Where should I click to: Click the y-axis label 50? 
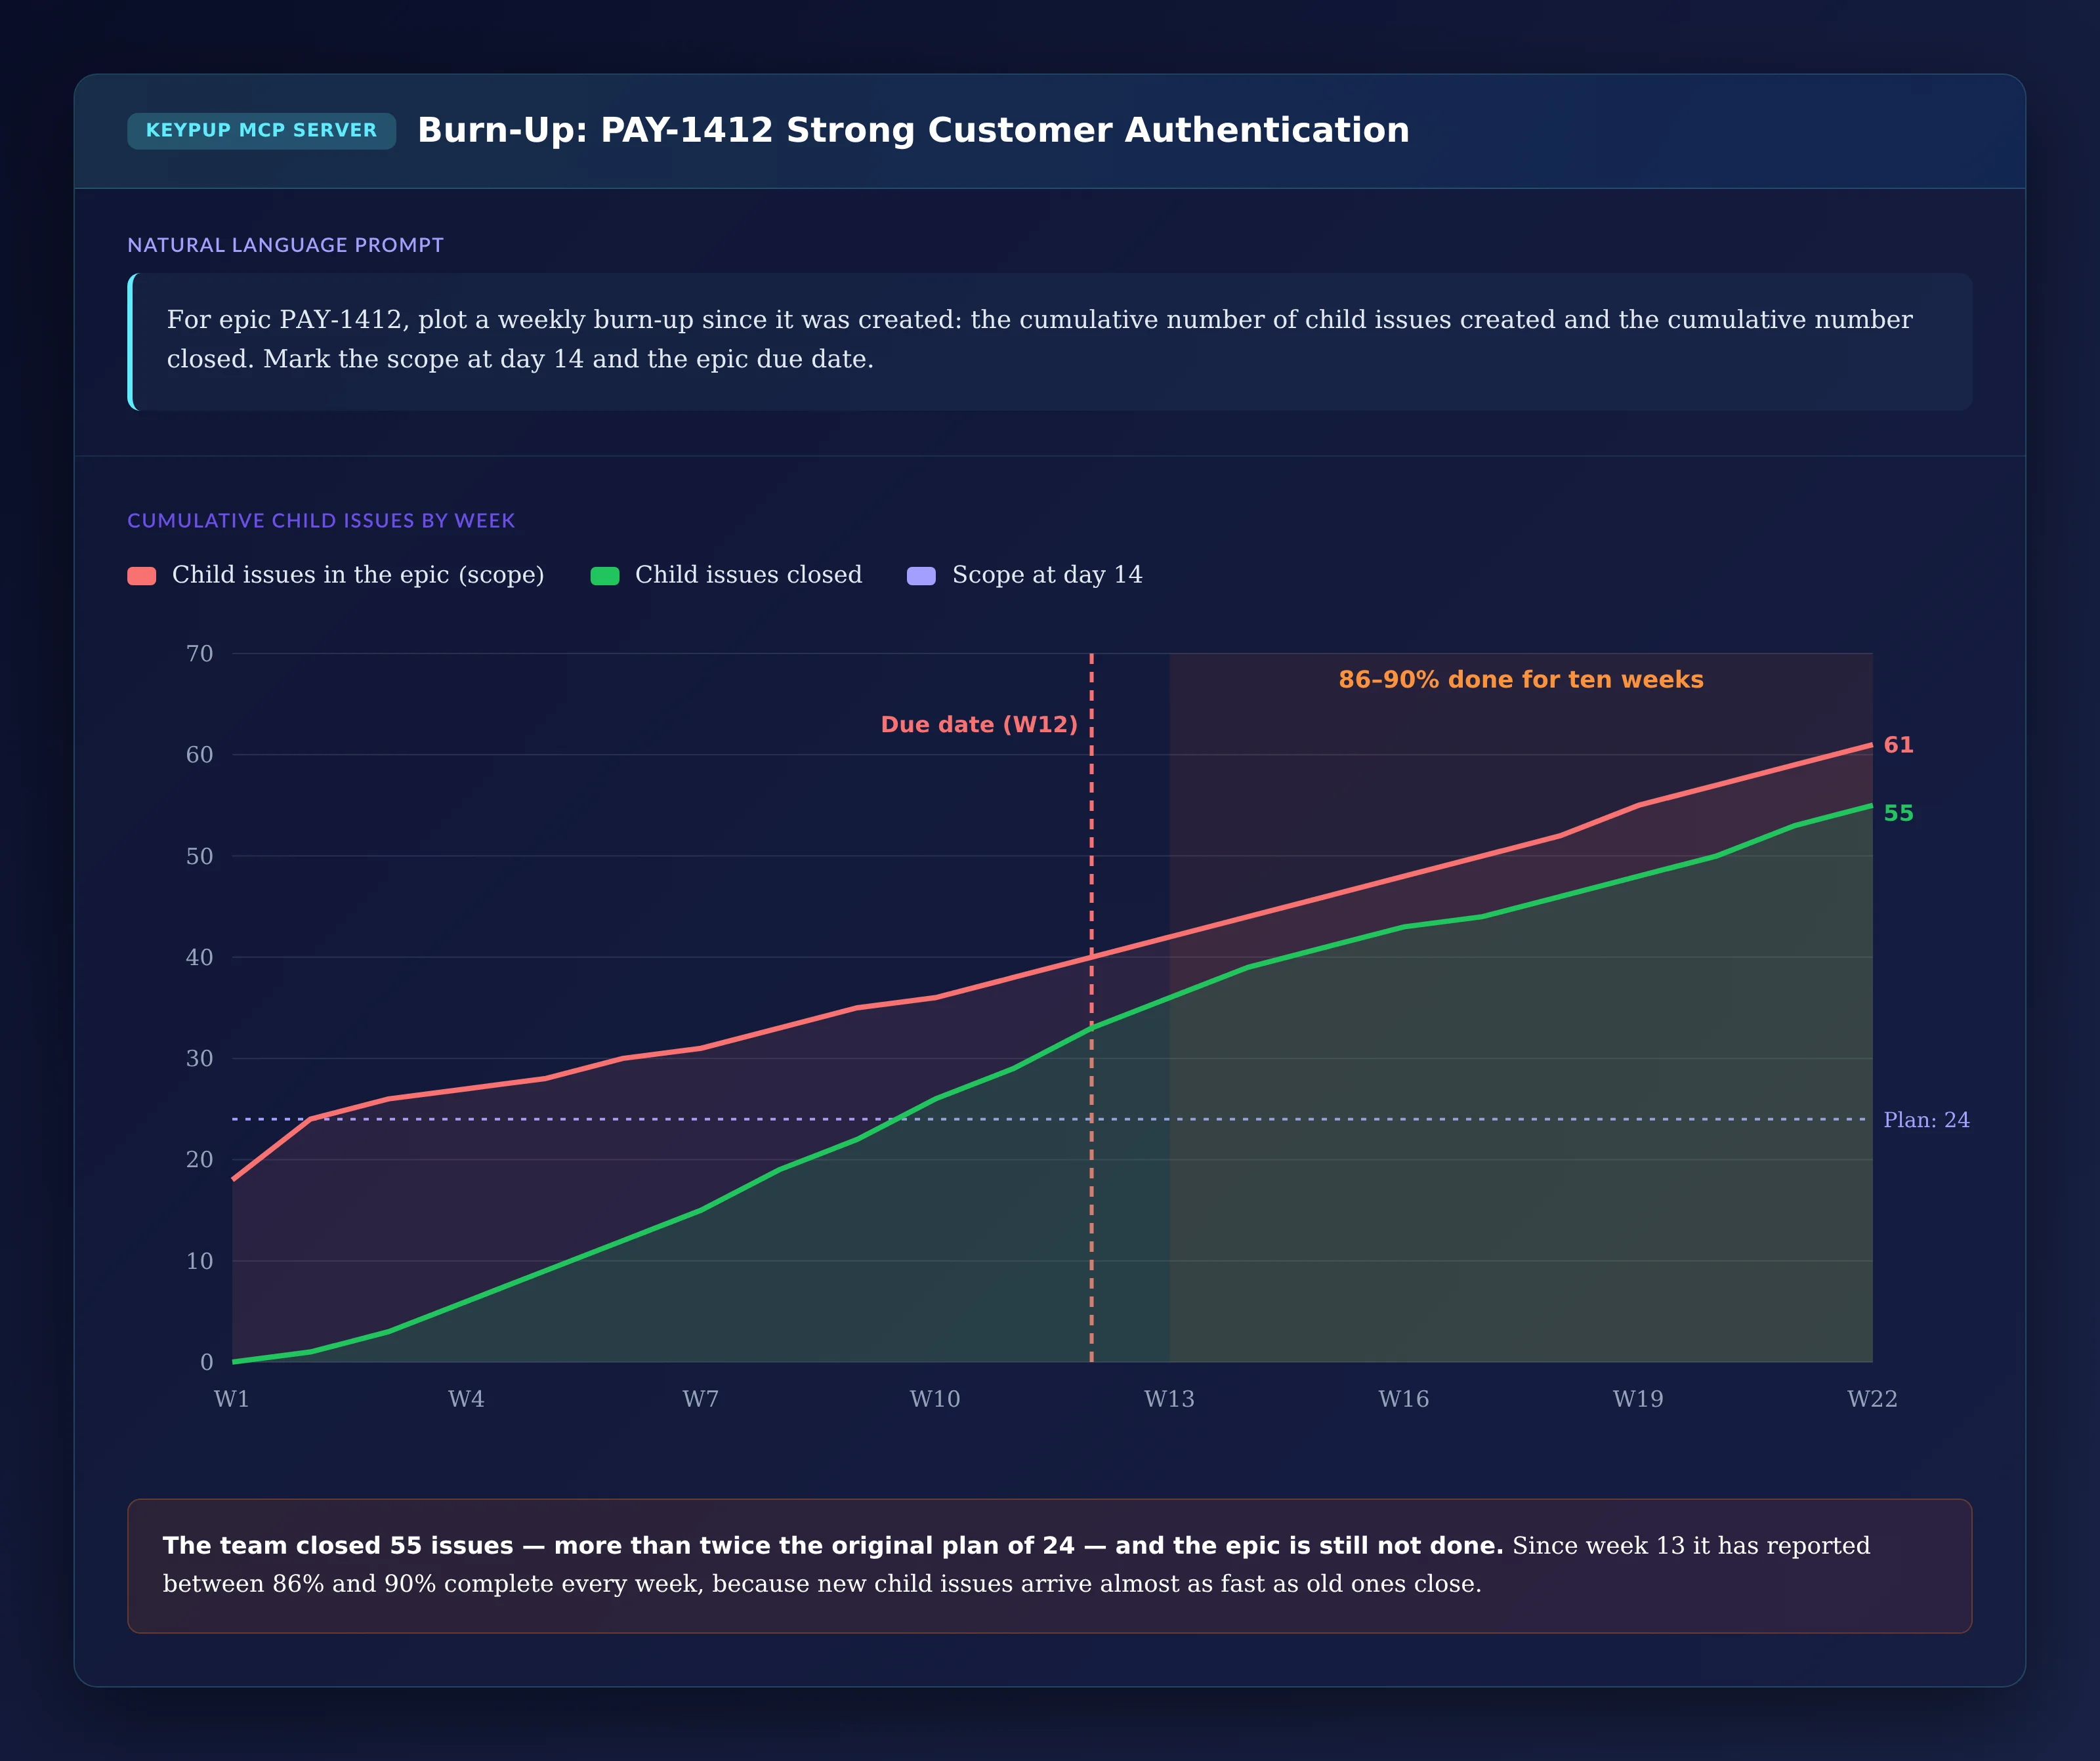click(199, 857)
